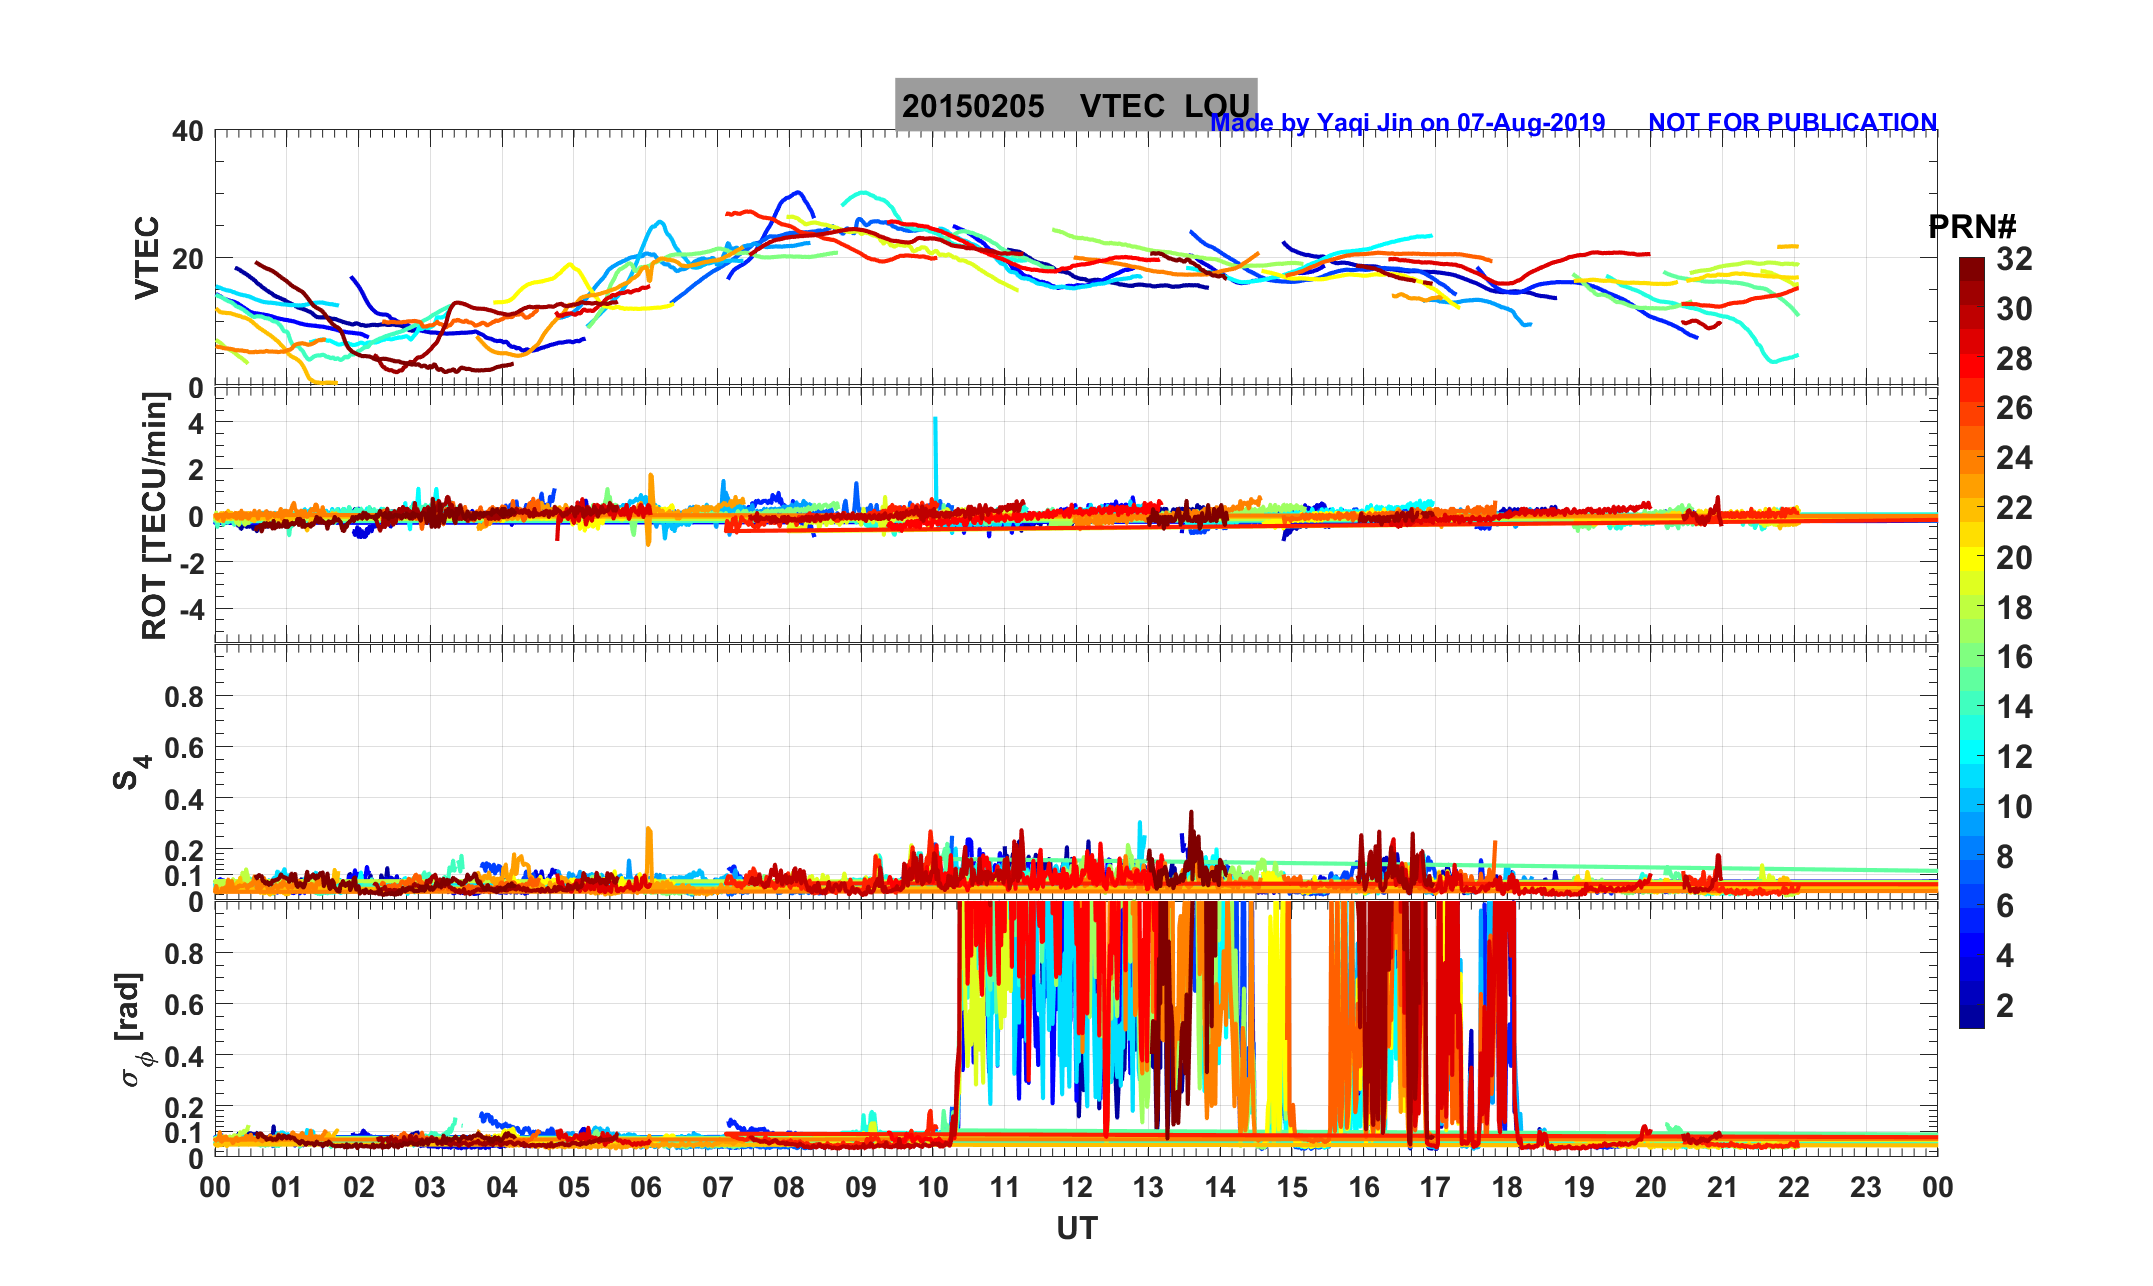Click the "18" hour tick label

1506,1188
